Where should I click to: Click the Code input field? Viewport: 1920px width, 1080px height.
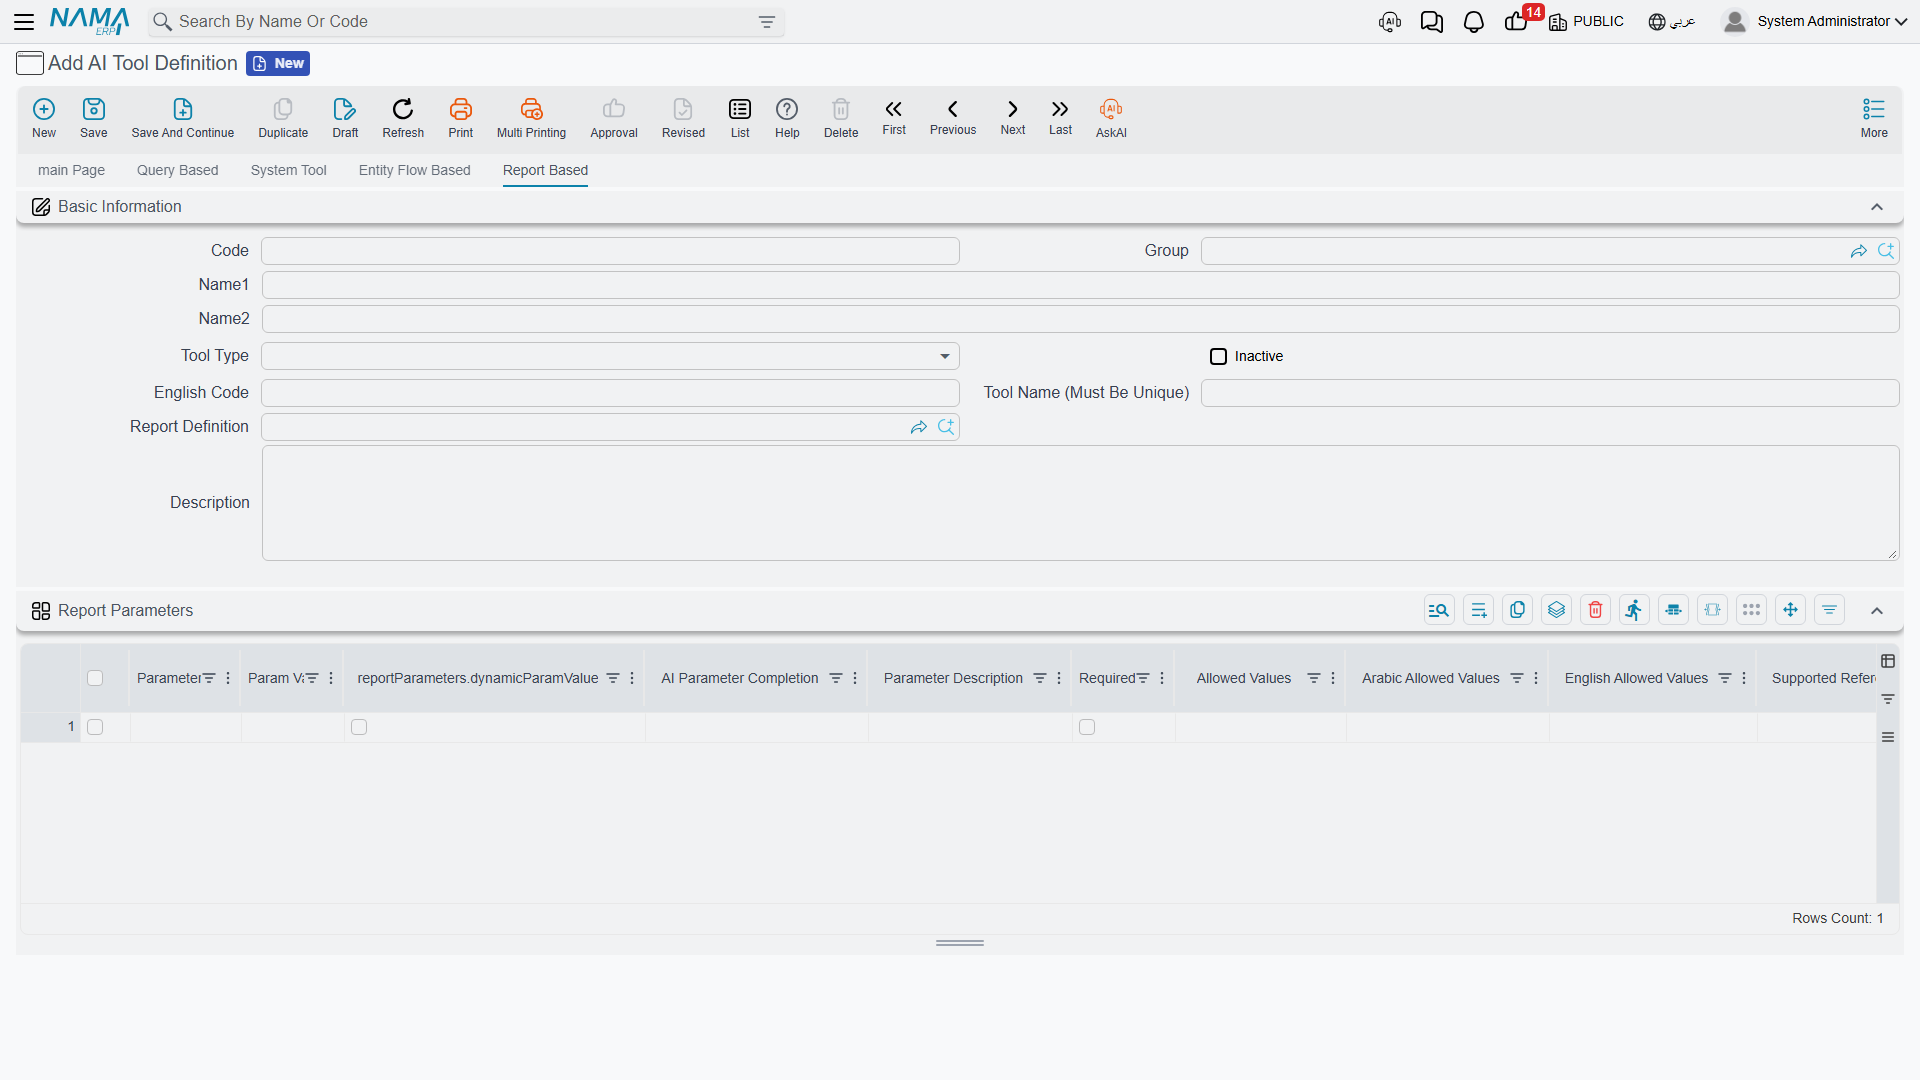click(x=610, y=251)
